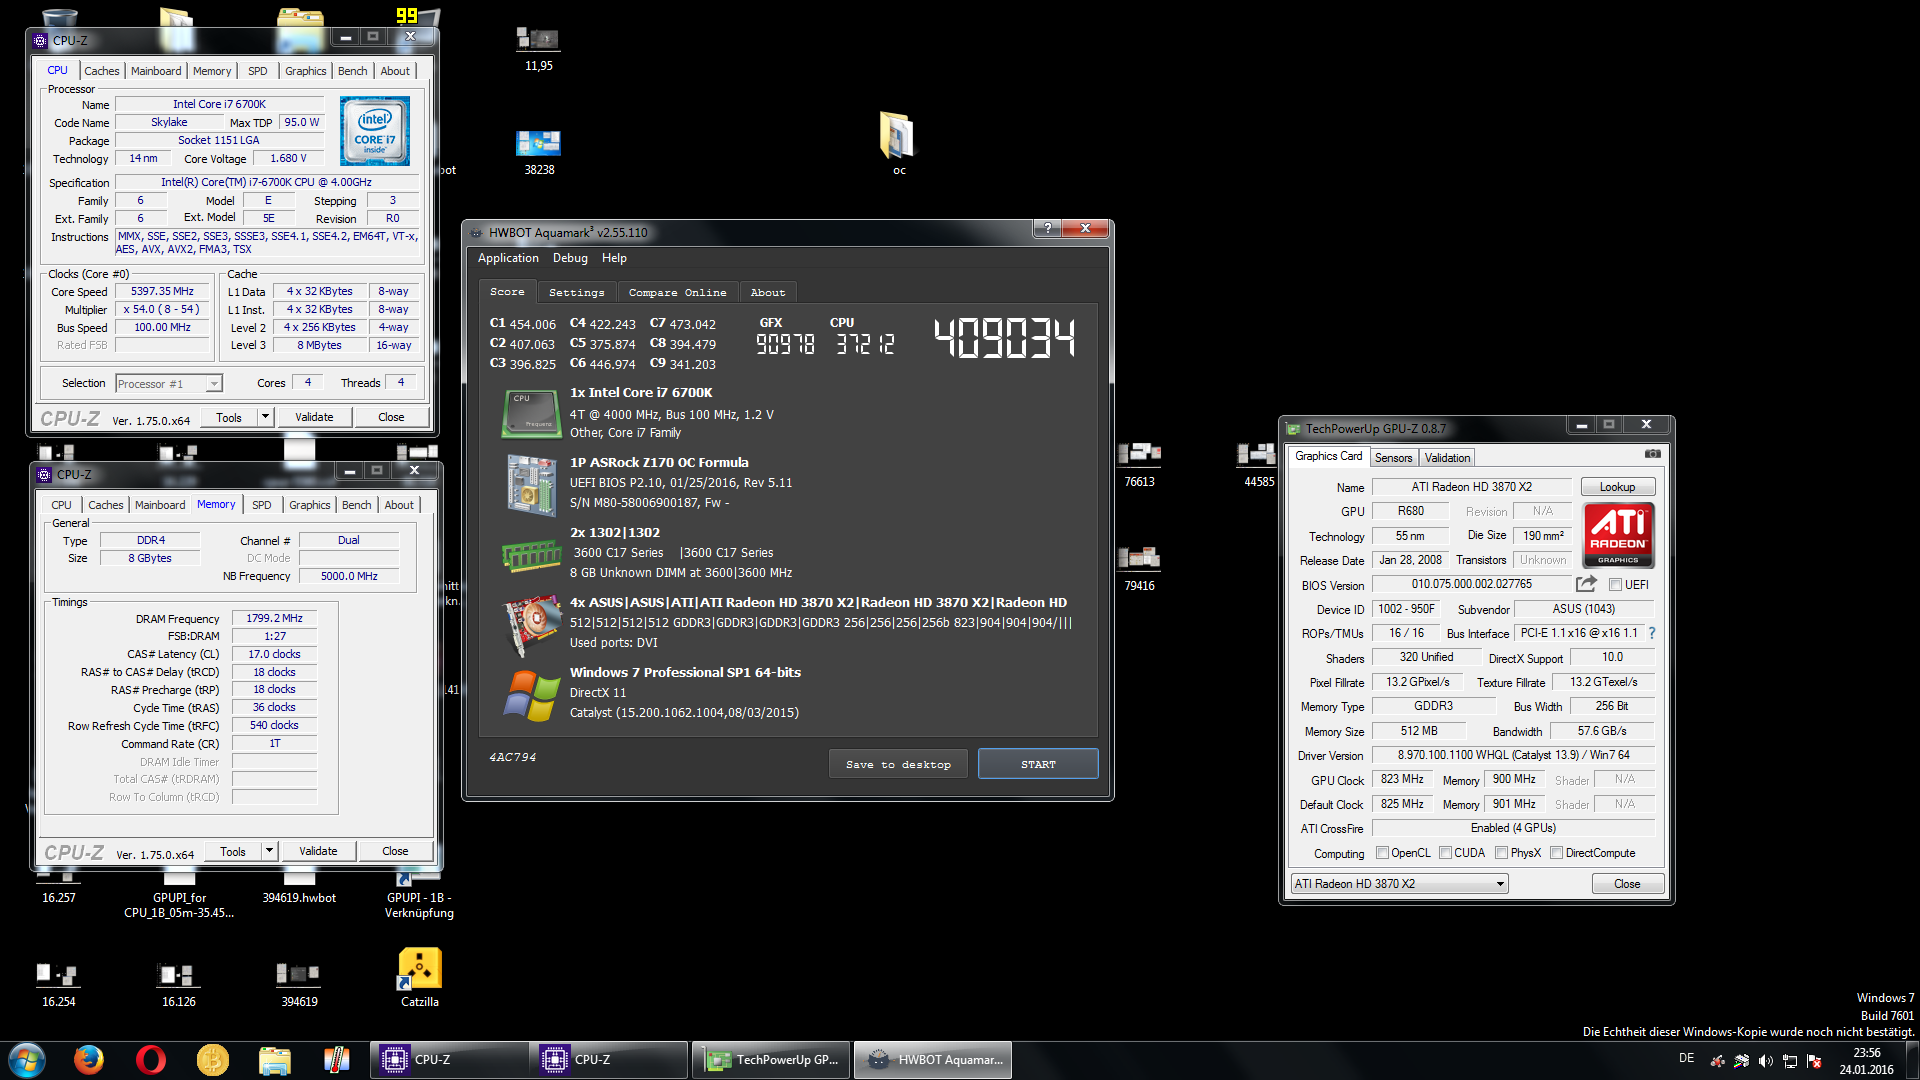This screenshot has height=1080, width=1920.
Task: Open Opera browser from the taskbar
Action: pyautogui.click(x=151, y=1059)
